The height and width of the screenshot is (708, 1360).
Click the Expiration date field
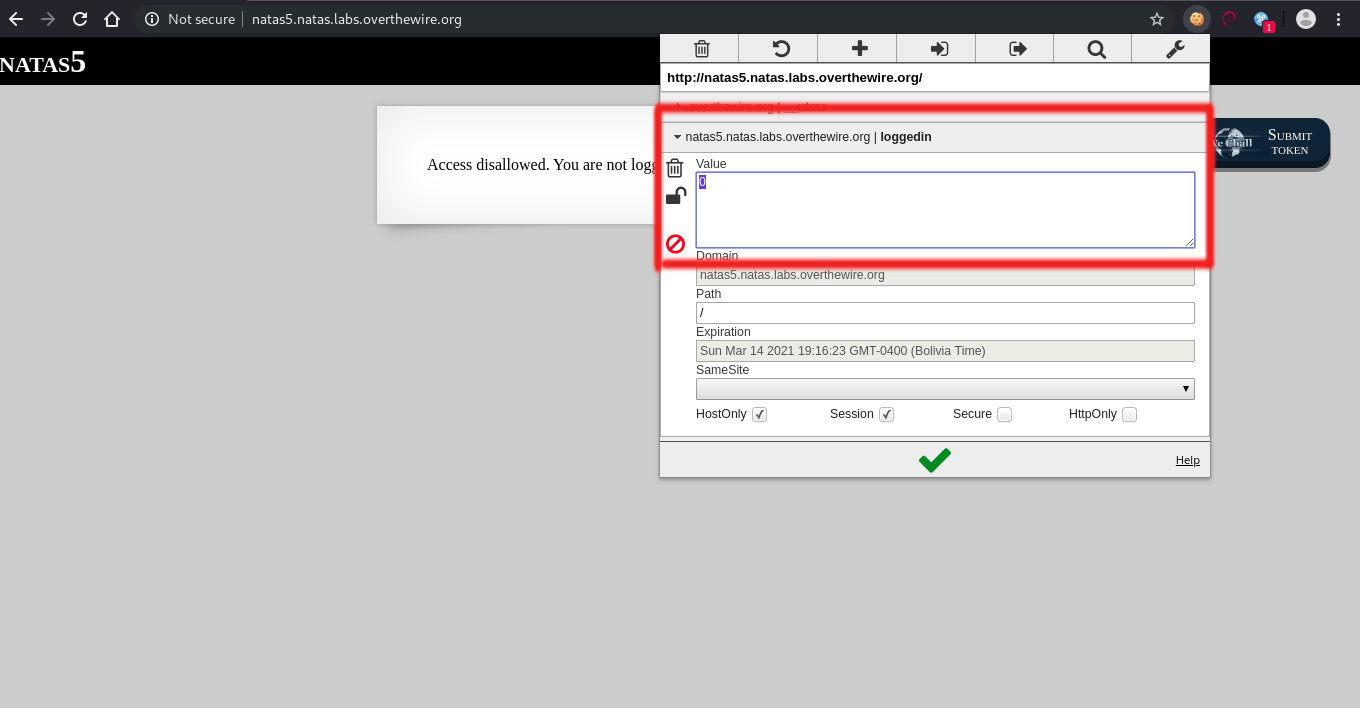(945, 351)
